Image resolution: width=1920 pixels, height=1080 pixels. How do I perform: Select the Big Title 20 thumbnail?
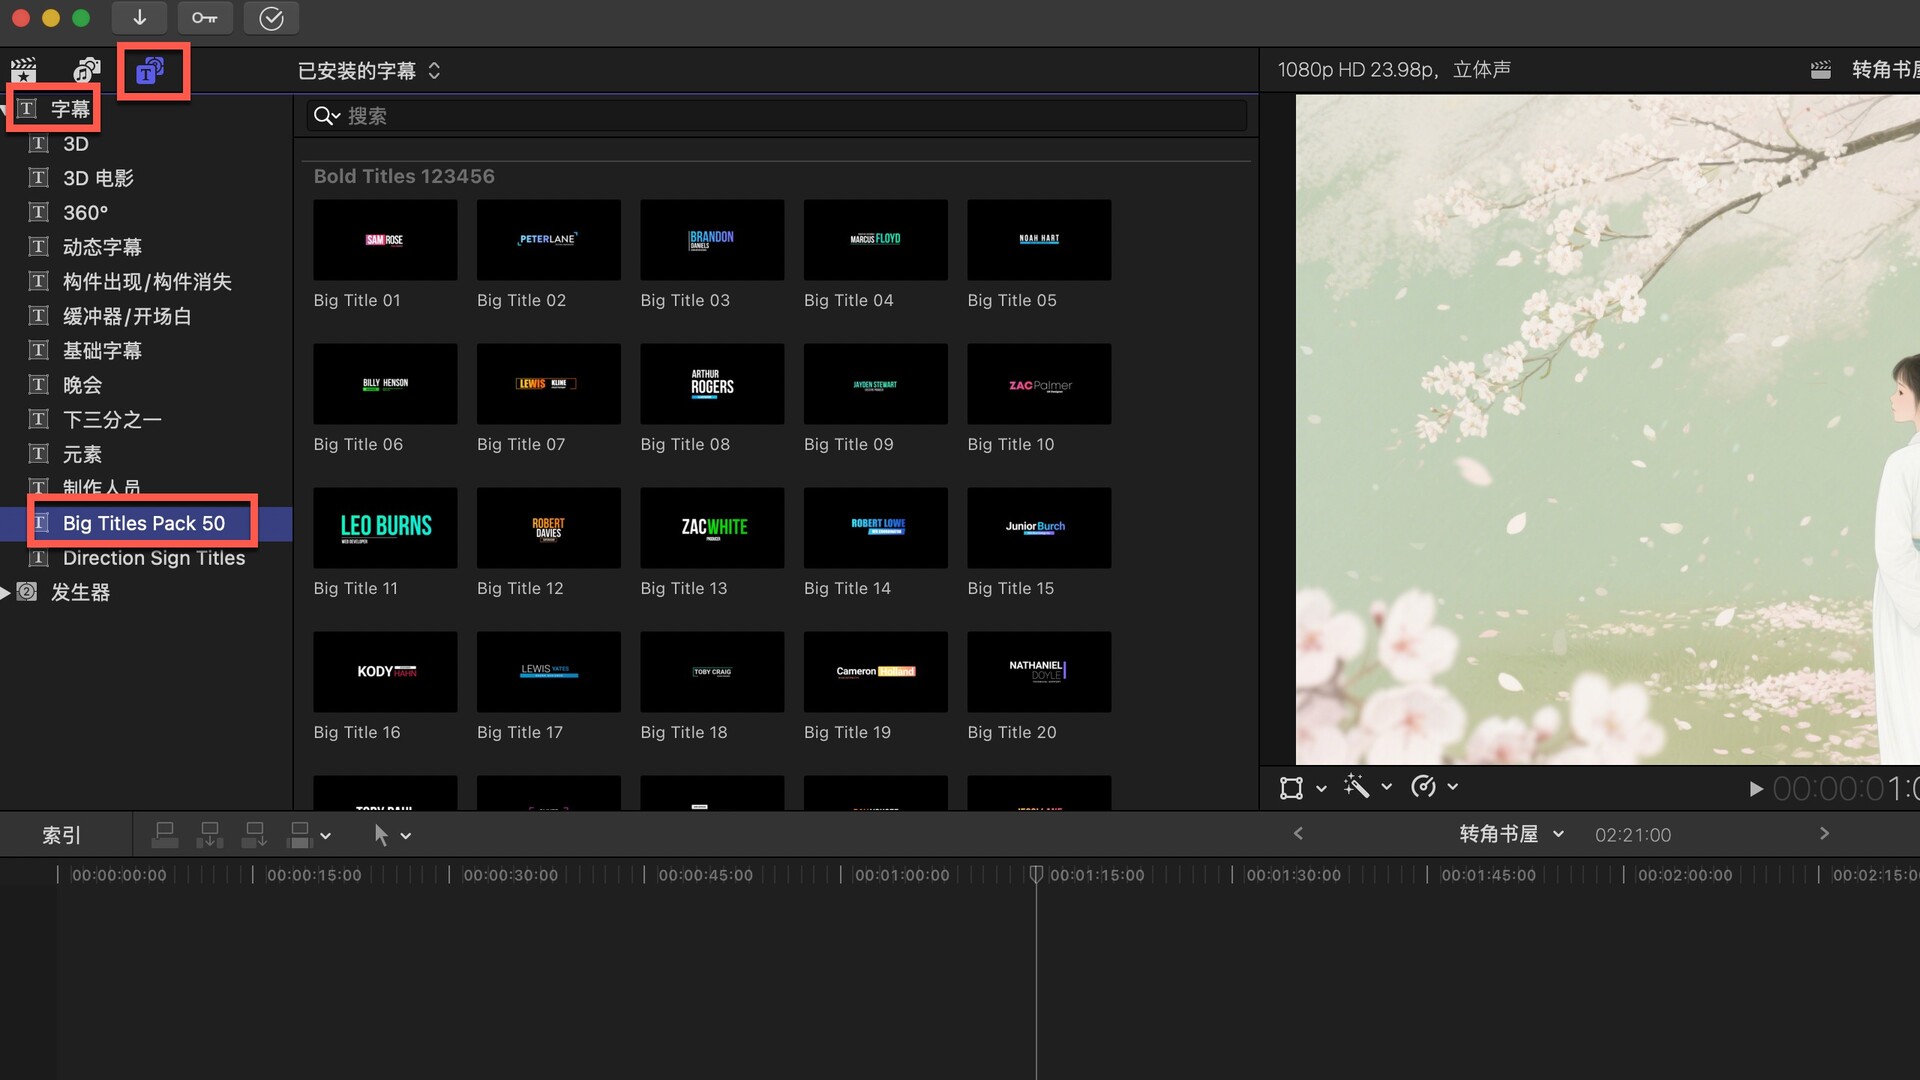coord(1039,672)
